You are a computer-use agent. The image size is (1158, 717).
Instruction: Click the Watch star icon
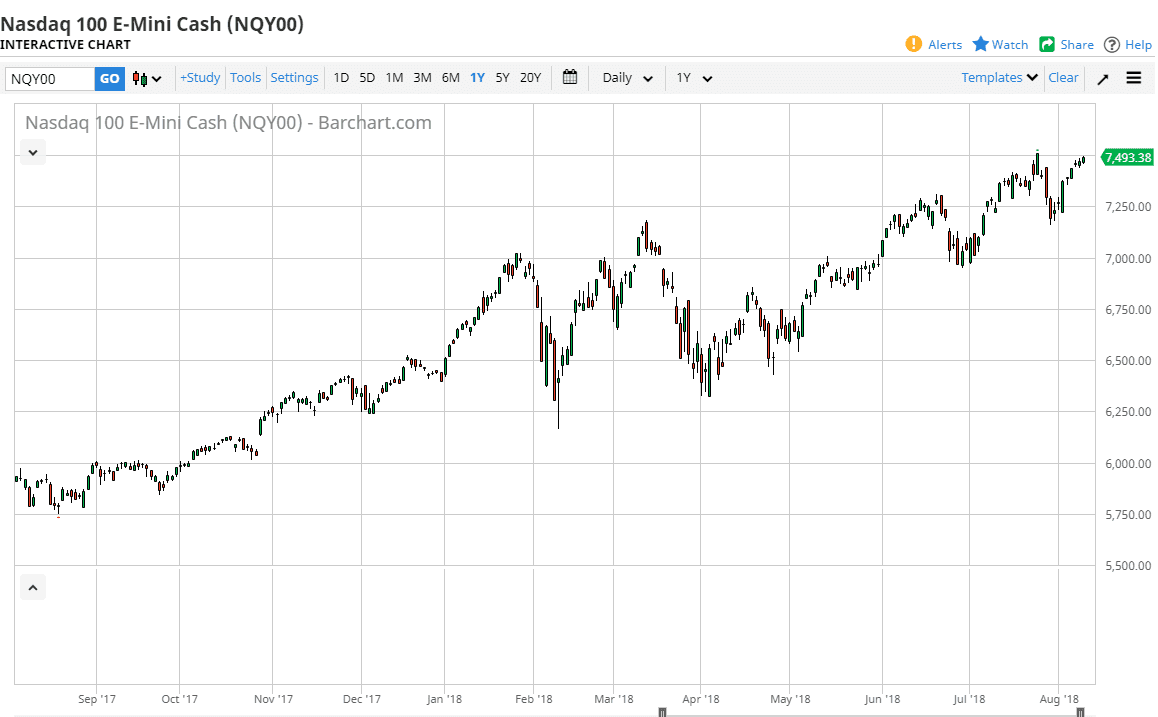tap(980, 44)
